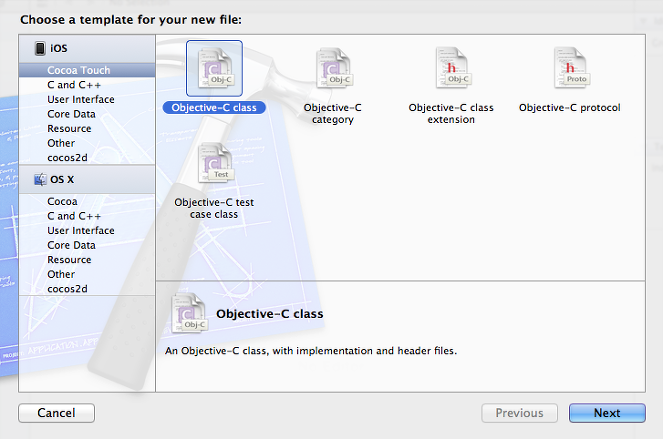Click the Previous button
Image resolution: width=663 pixels, height=439 pixels.
(519, 413)
